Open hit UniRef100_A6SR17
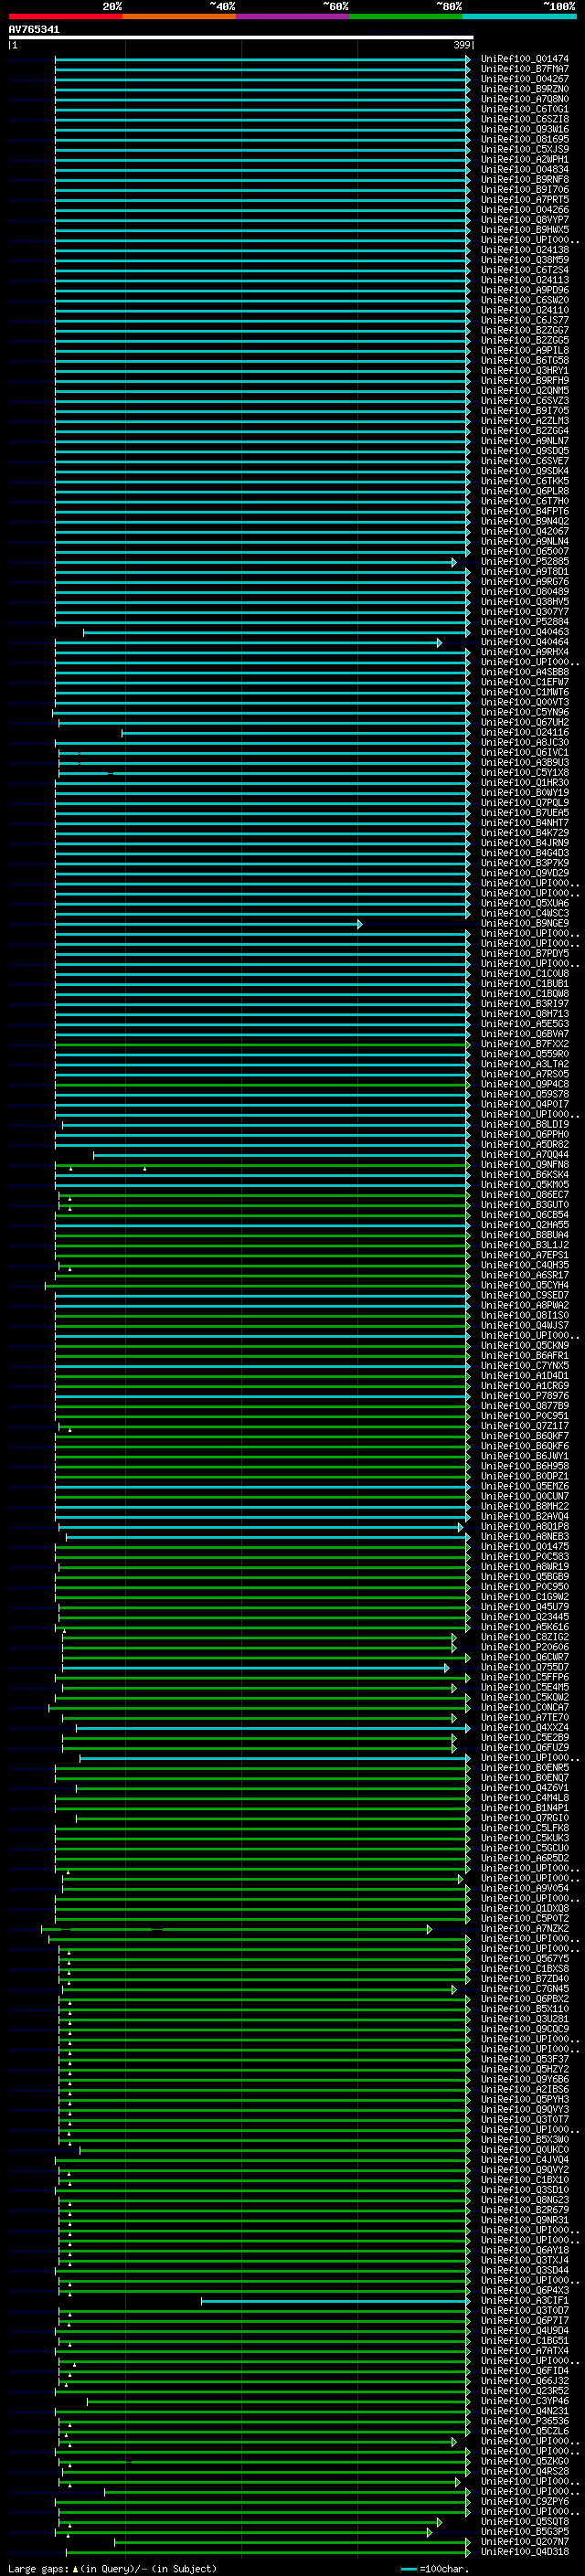Viewport: 585px width, 2576px height. (525, 1276)
